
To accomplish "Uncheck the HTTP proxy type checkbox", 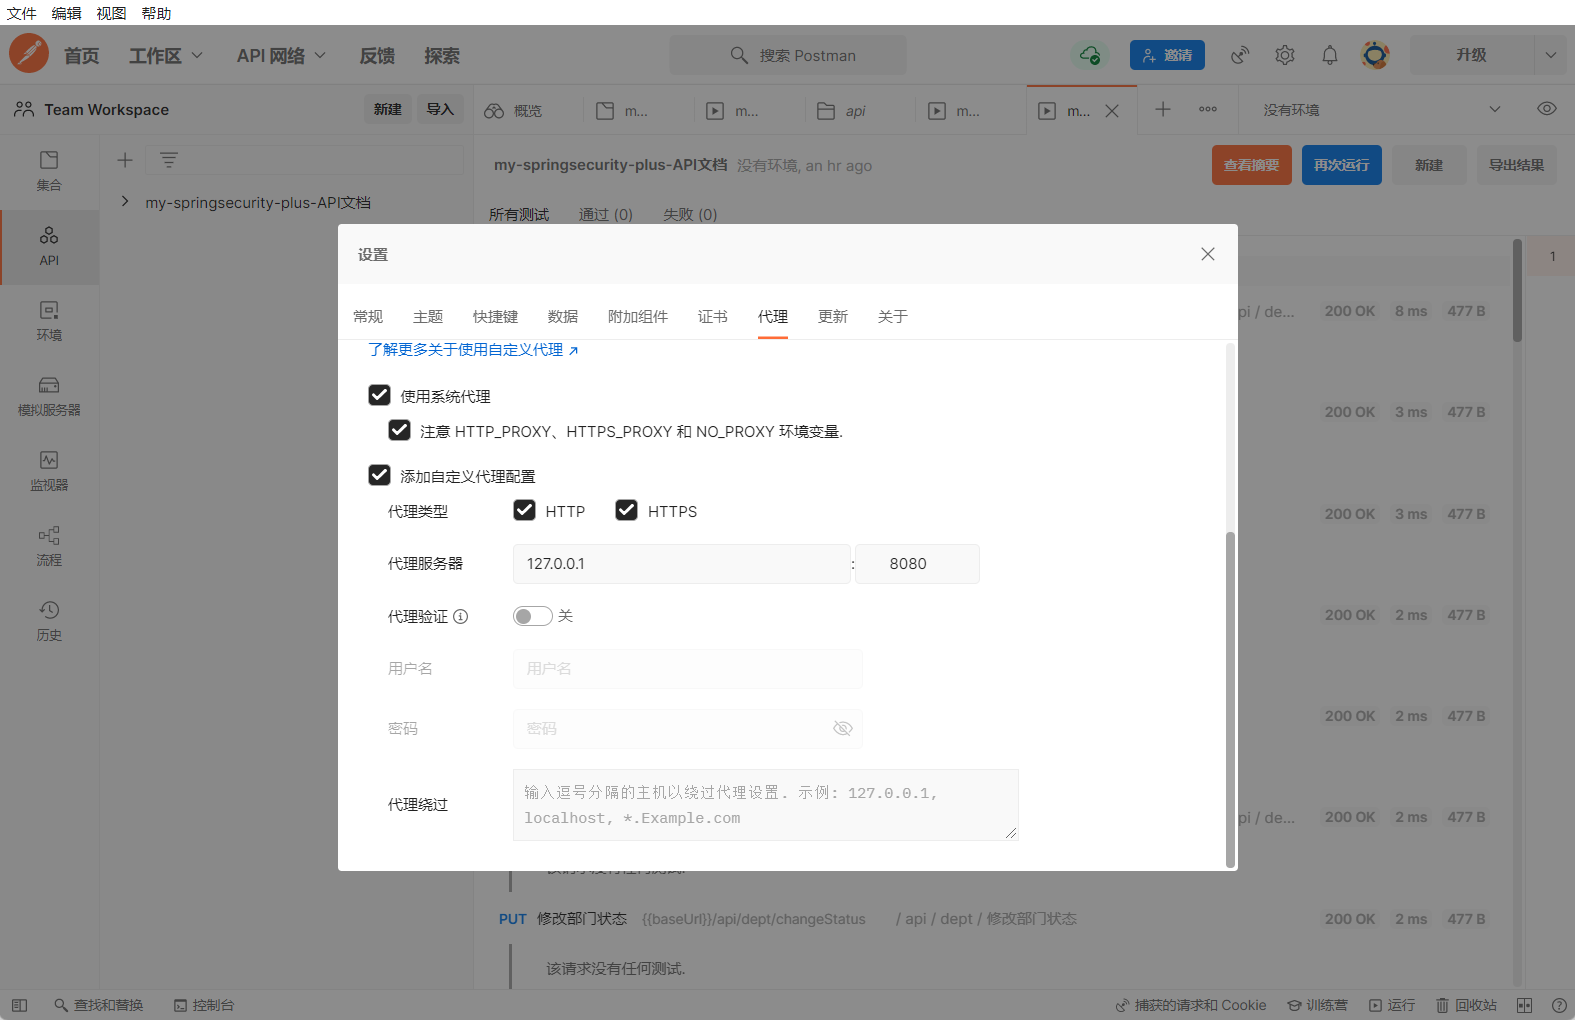I will [524, 510].
